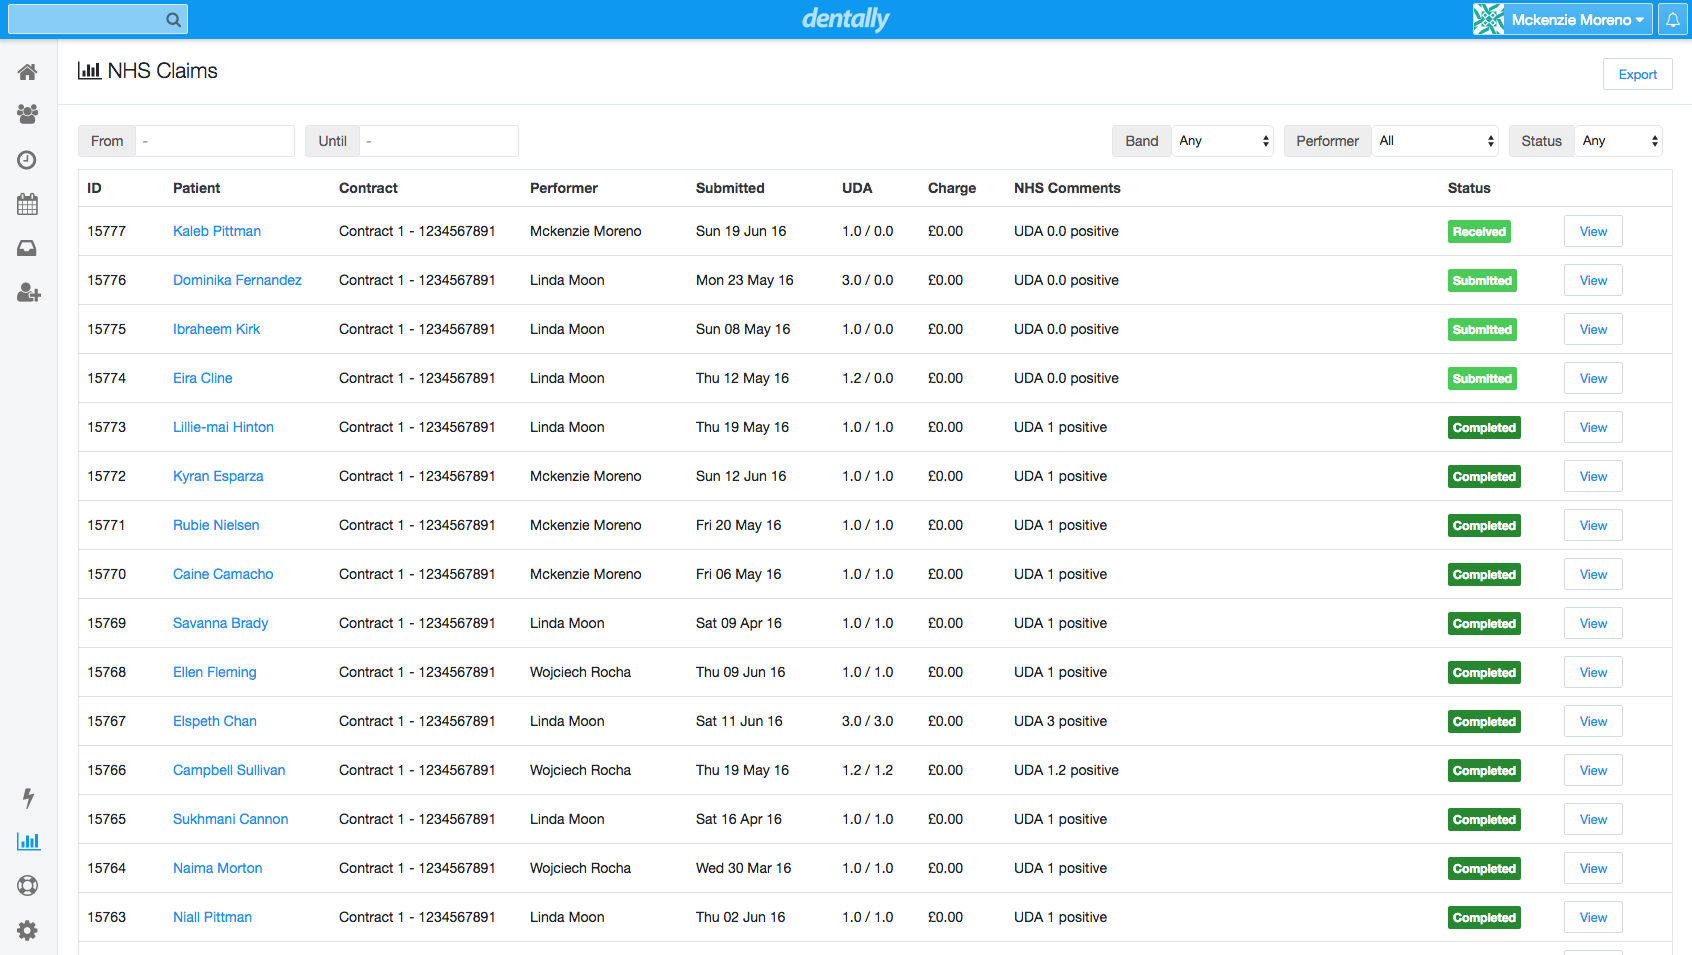
Task: Expand the Status filter dropdown
Action: [1619, 141]
